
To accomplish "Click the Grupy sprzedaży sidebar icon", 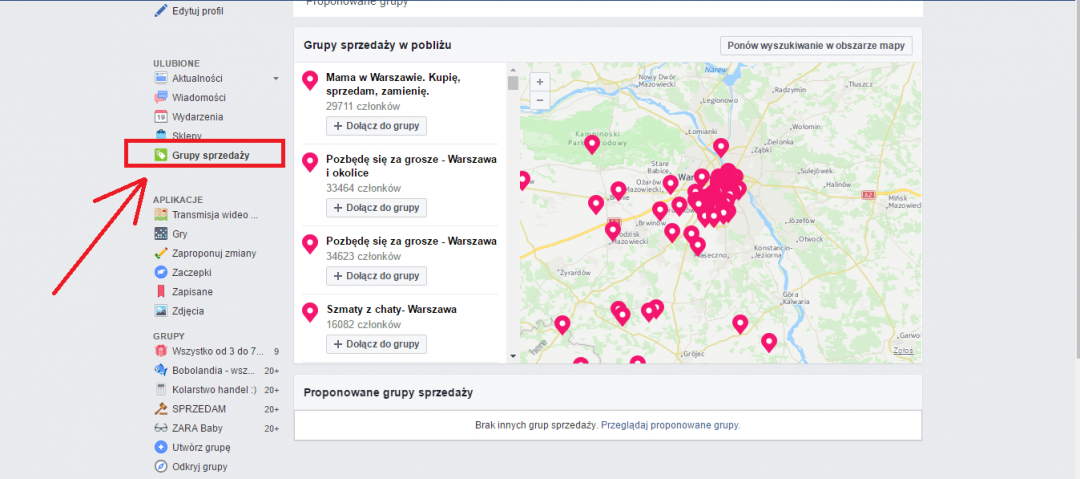I will coord(160,155).
